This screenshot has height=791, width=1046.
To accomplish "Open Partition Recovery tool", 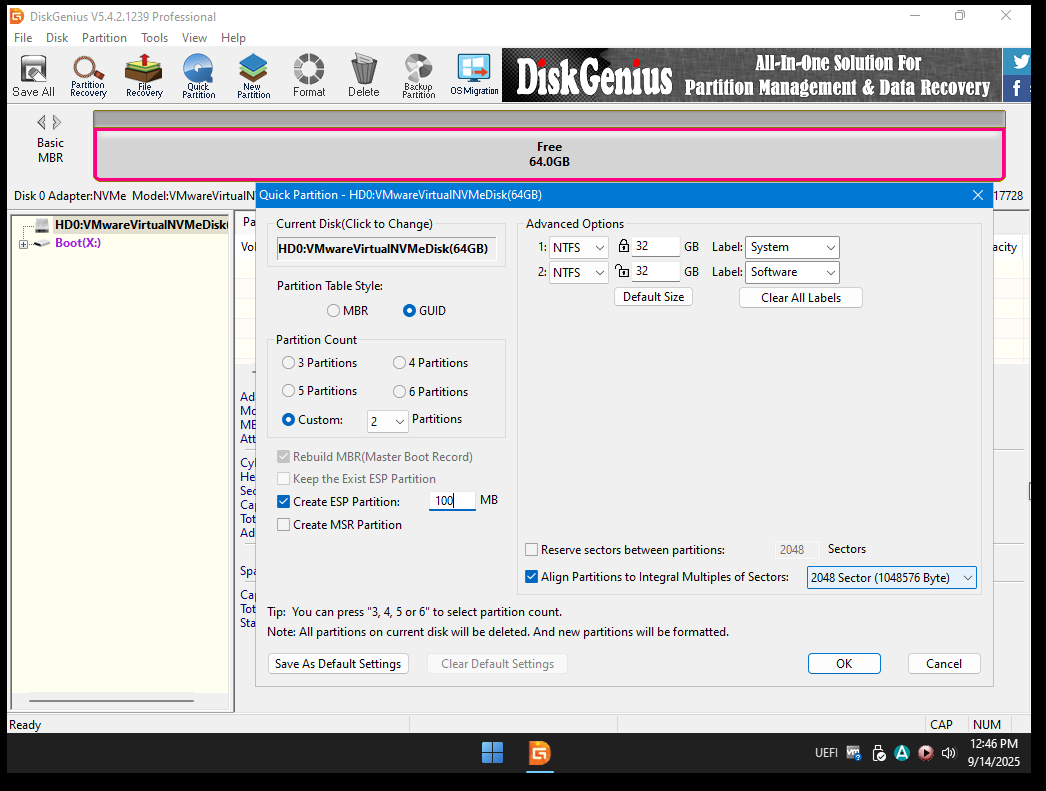I will 88,76.
